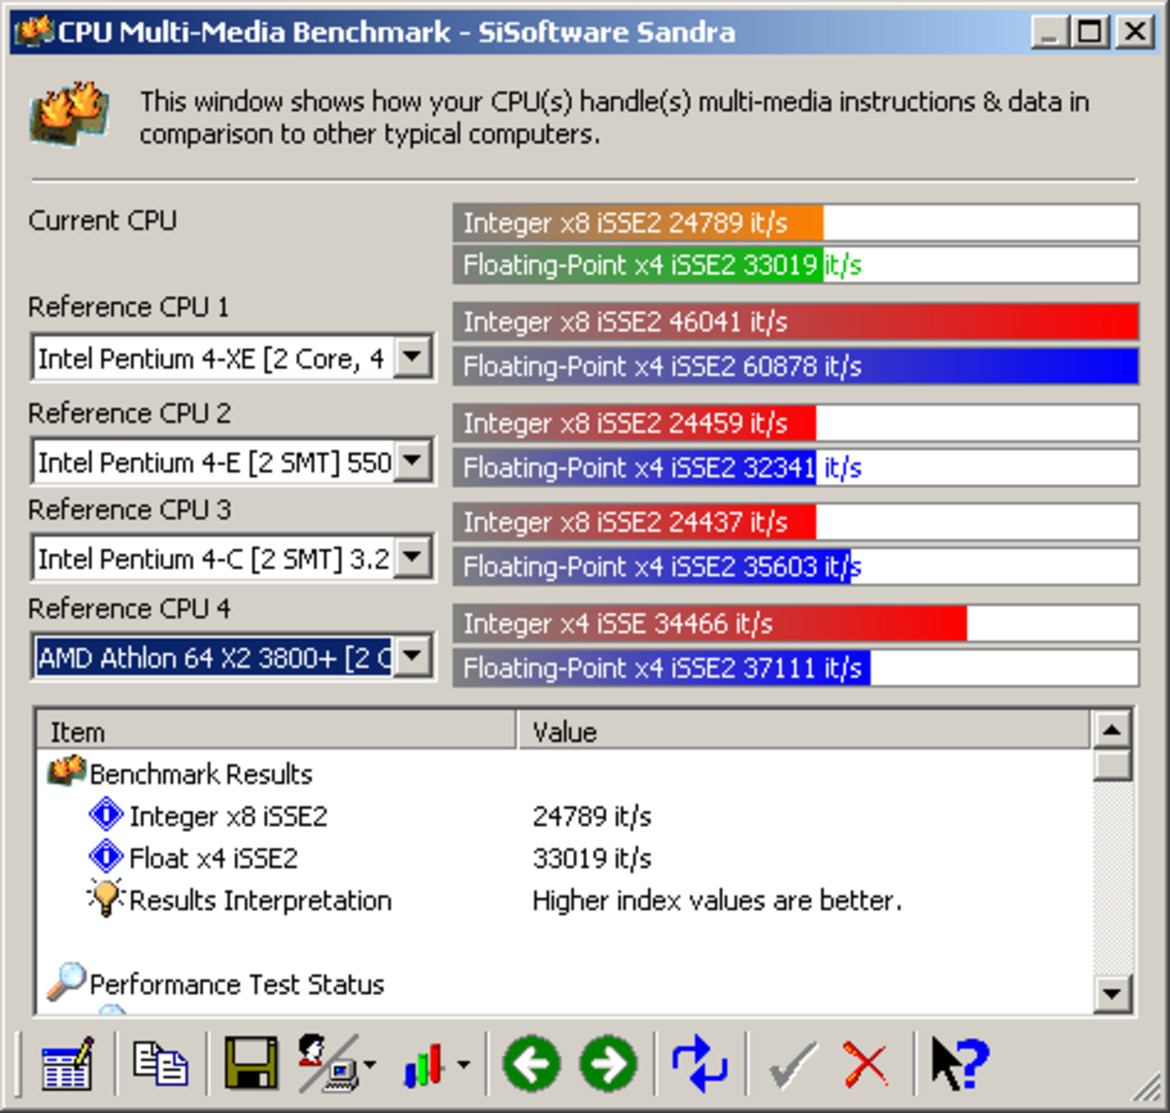Click the grey checkmark OK icon
The image size is (1170, 1113).
pos(792,1065)
